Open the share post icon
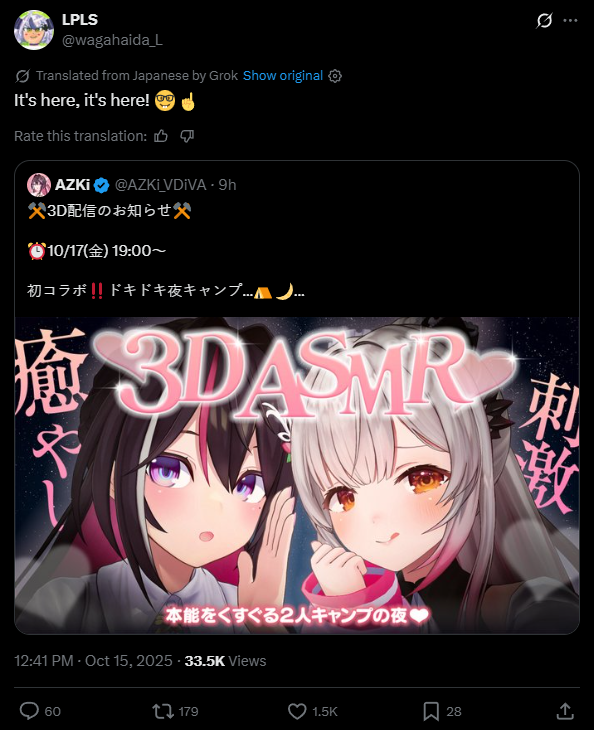This screenshot has width=594, height=730. tap(565, 711)
